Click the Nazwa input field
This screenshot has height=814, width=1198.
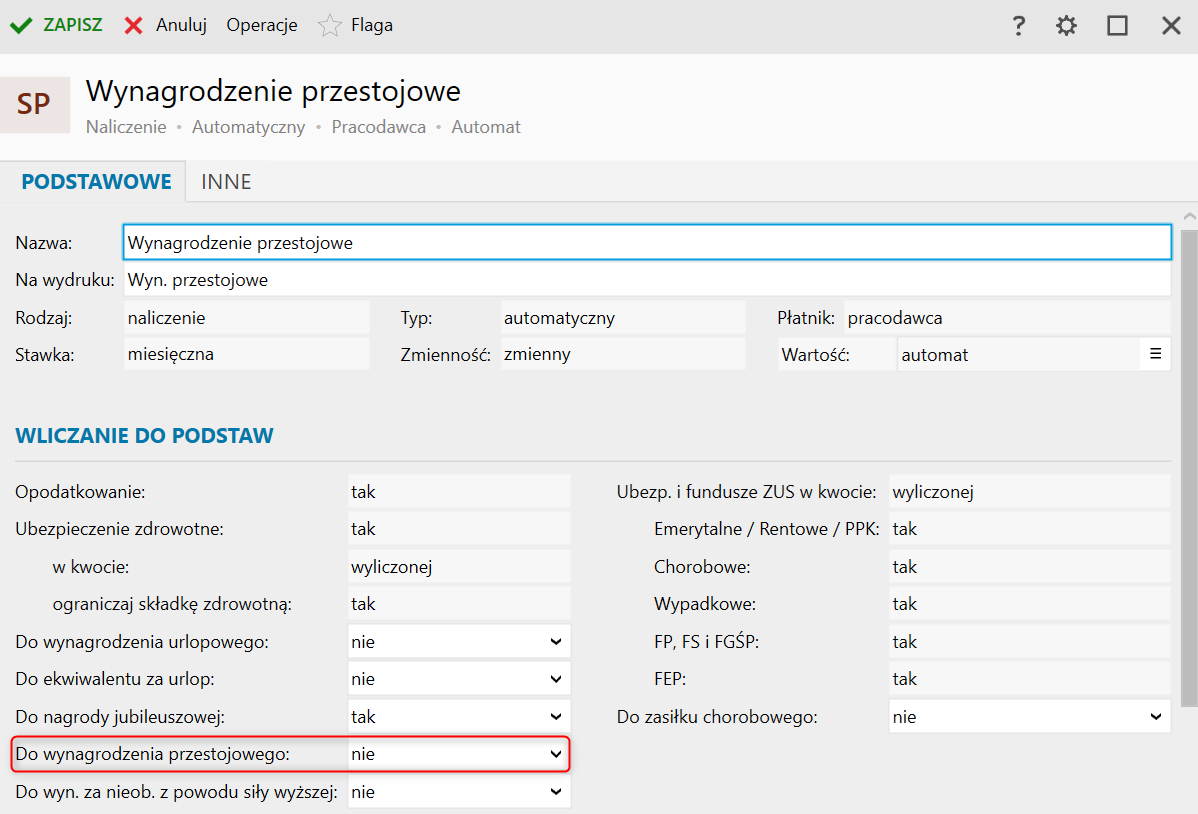646,242
